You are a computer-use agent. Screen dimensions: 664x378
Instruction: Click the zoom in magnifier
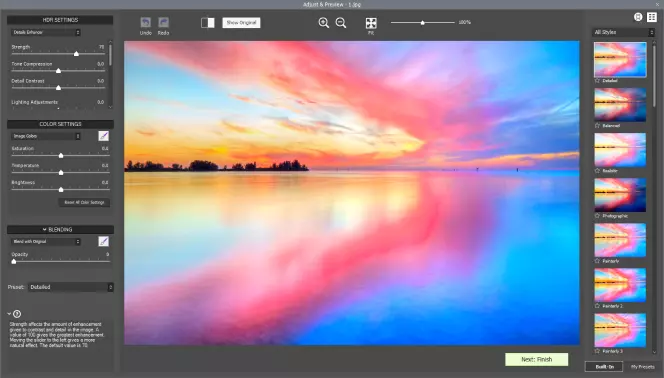(324, 23)
